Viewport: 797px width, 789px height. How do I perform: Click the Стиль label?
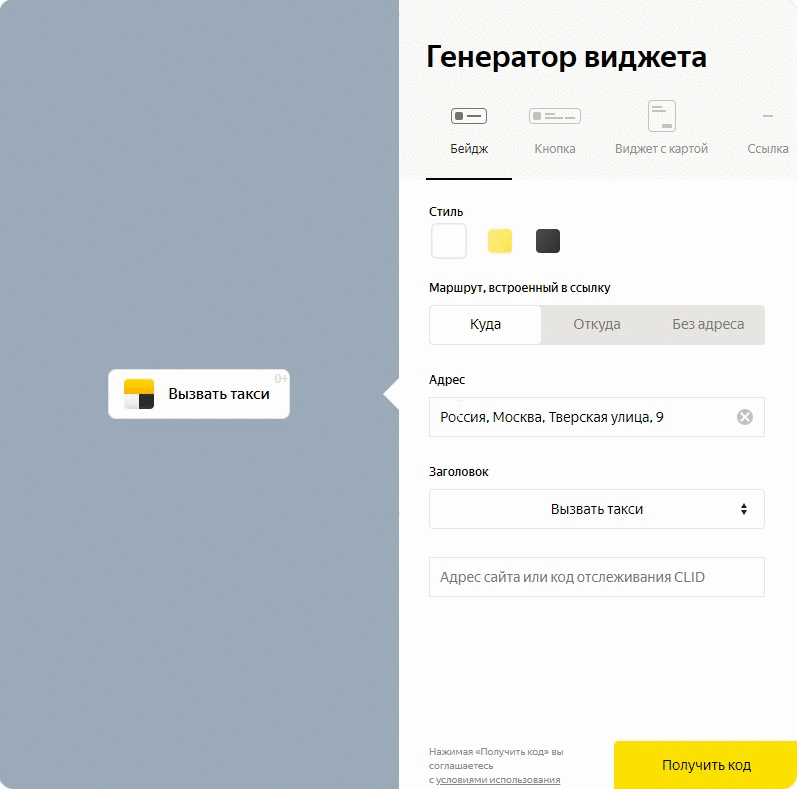pyautogui.click(x=446, y=211)
